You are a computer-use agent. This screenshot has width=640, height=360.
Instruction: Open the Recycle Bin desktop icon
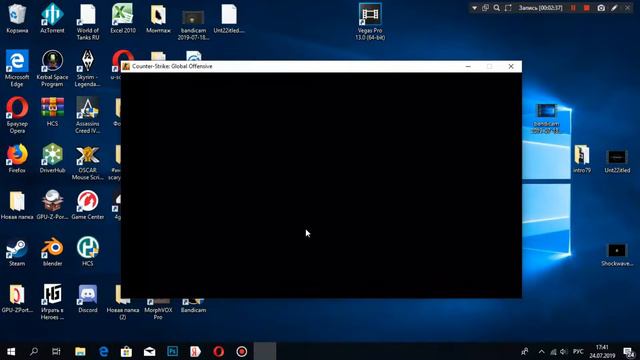point(17,18)
